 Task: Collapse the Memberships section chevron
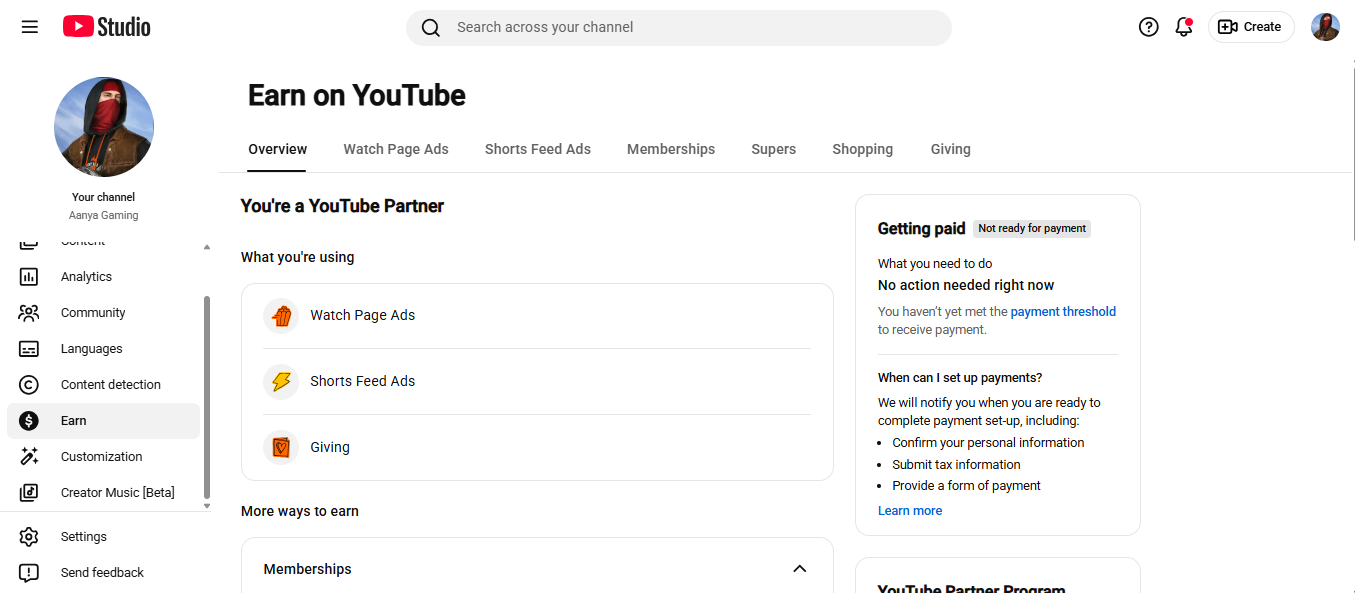coord(799,569)
